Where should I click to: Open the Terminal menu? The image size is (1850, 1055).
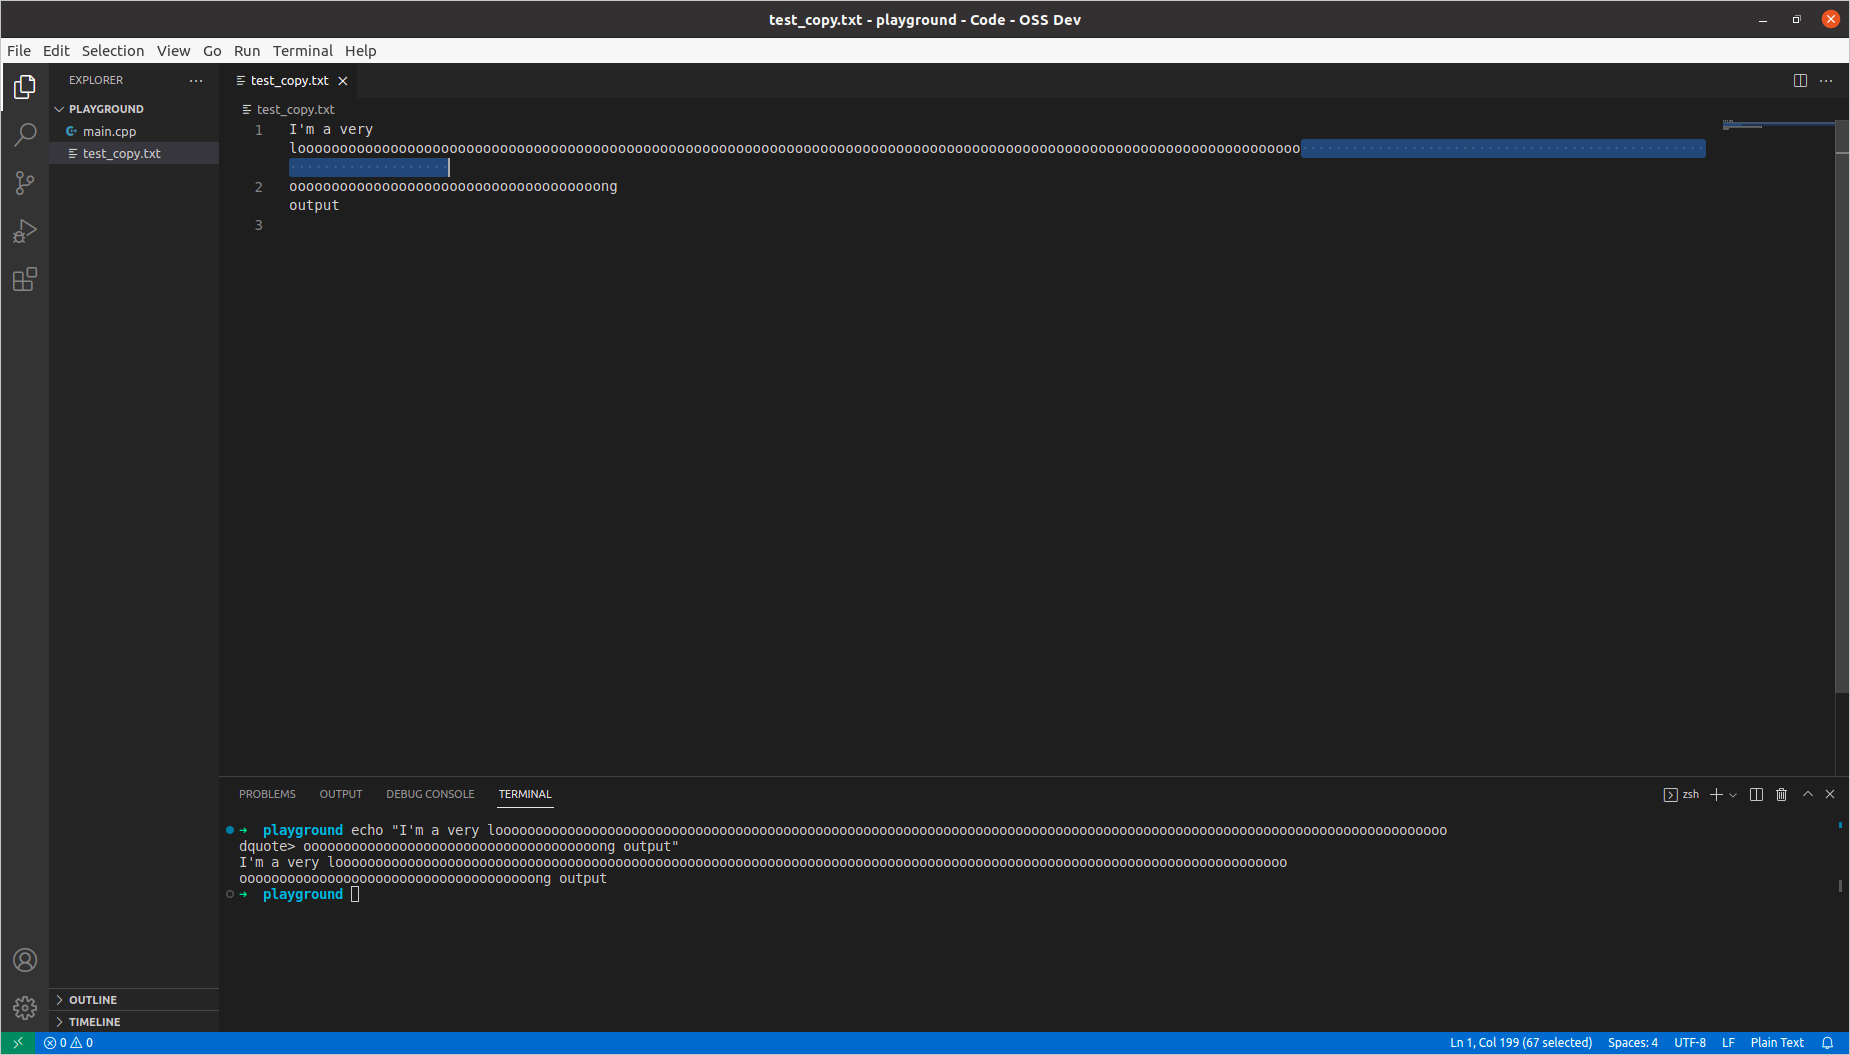click(x=303, y=51)
